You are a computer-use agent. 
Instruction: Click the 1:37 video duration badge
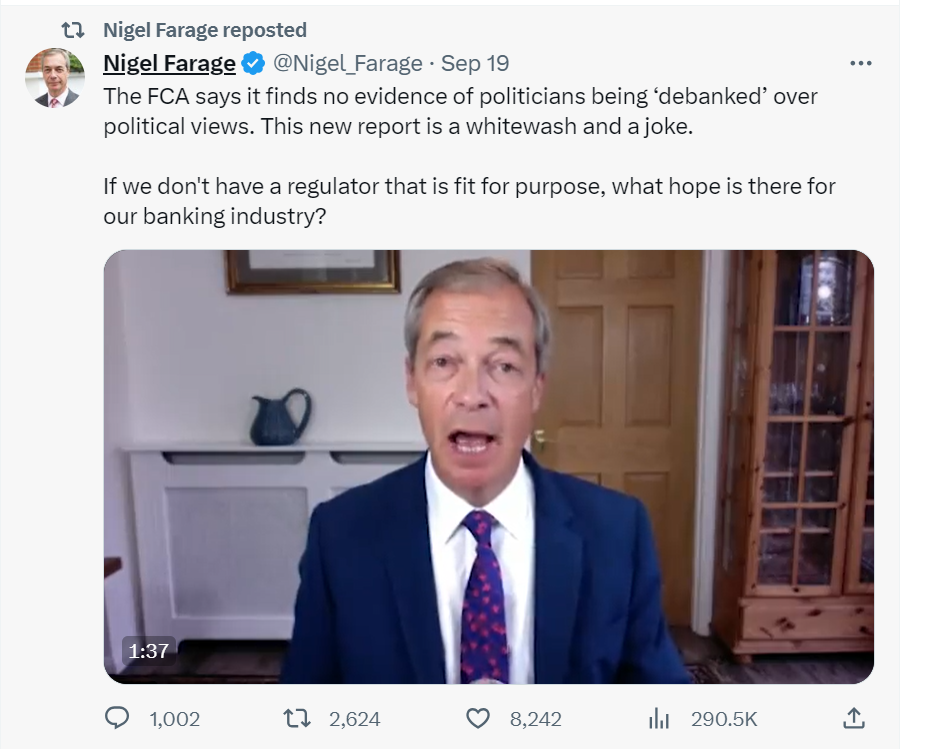148,650
